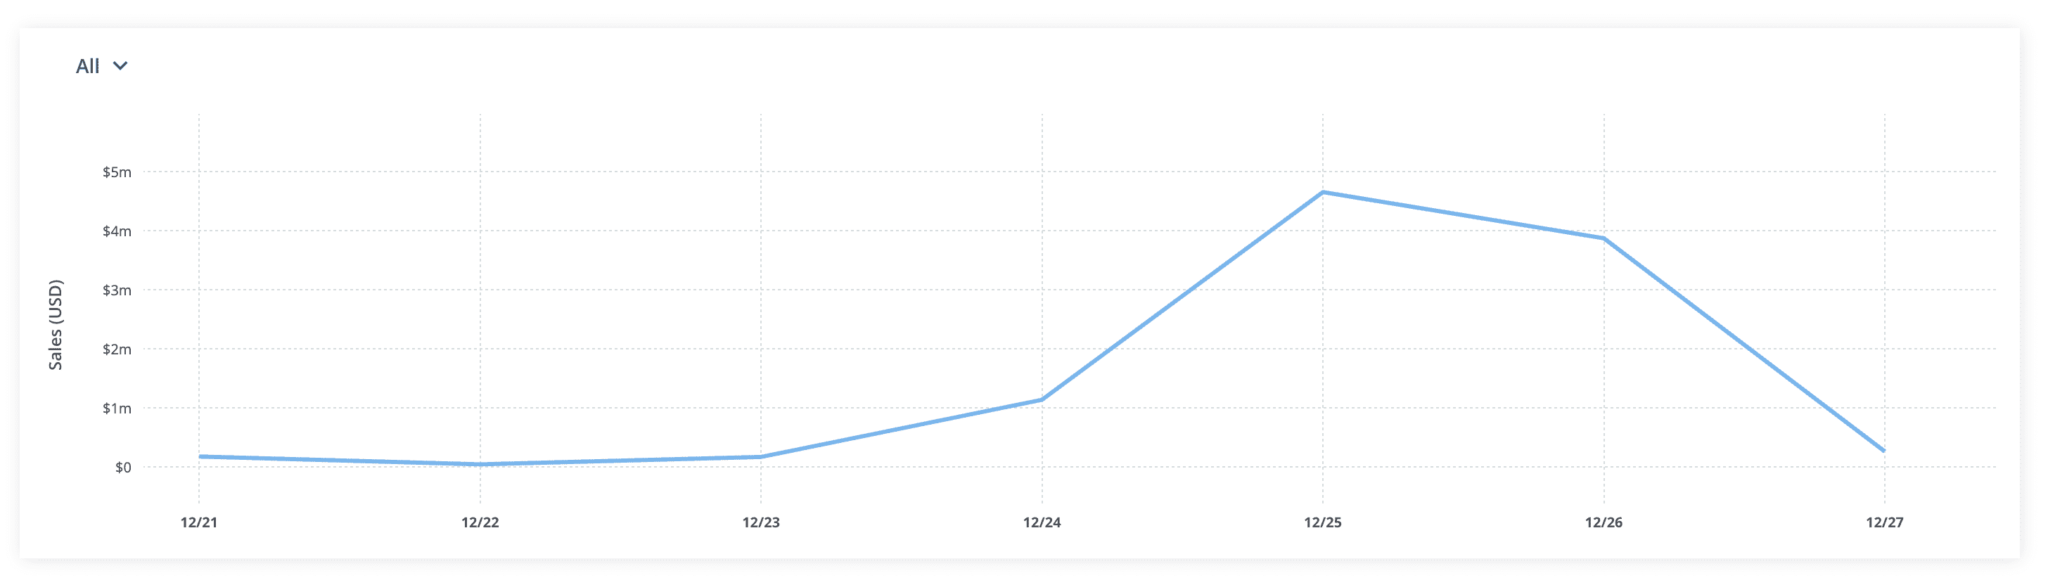Click the line's starting point at 12/21
This screenshot has height=585, width=2048.
pyautogui.click(x=200, y=456)
